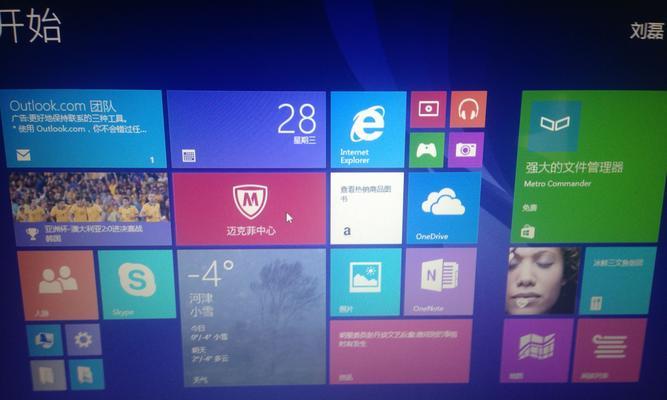Open the purple Camera tile
This screenshot has width=667, height=400.
point(466,150)
